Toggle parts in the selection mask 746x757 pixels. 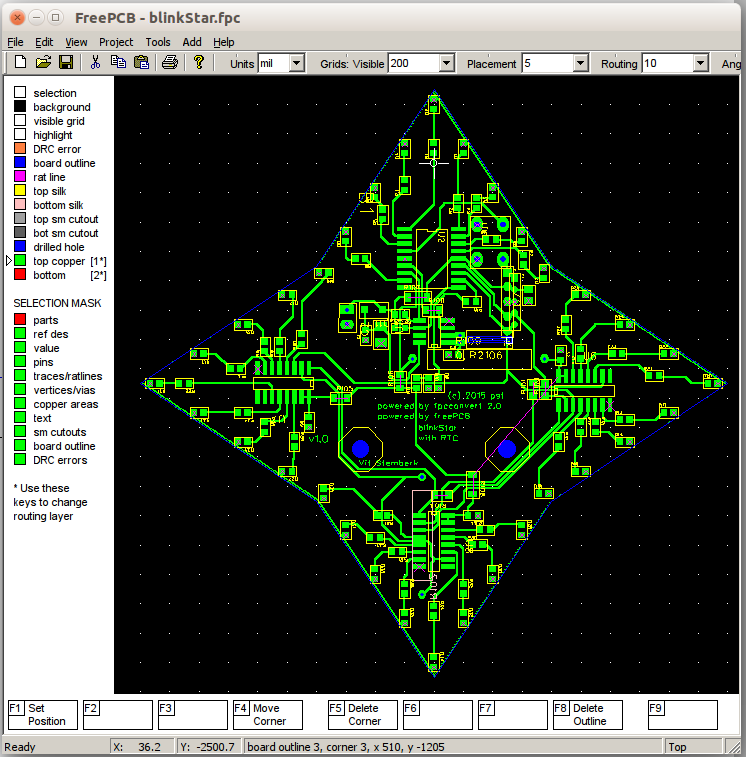(20, 319)
